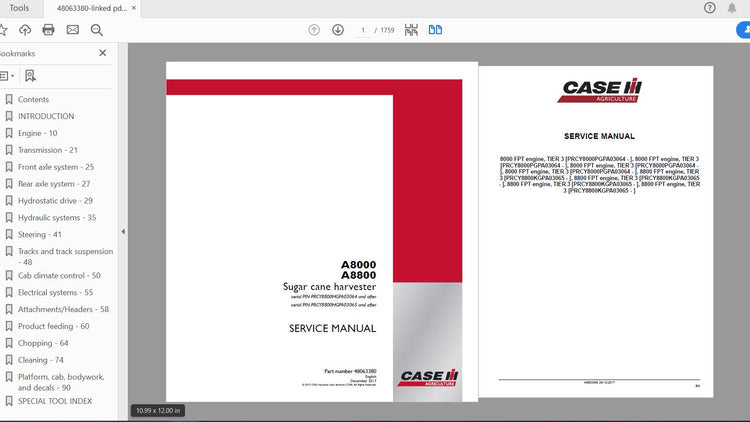Click the fit page scrolling mode icon
This screenshot has width=750, height=422.
pyautogui.click(x=411, y=30)
